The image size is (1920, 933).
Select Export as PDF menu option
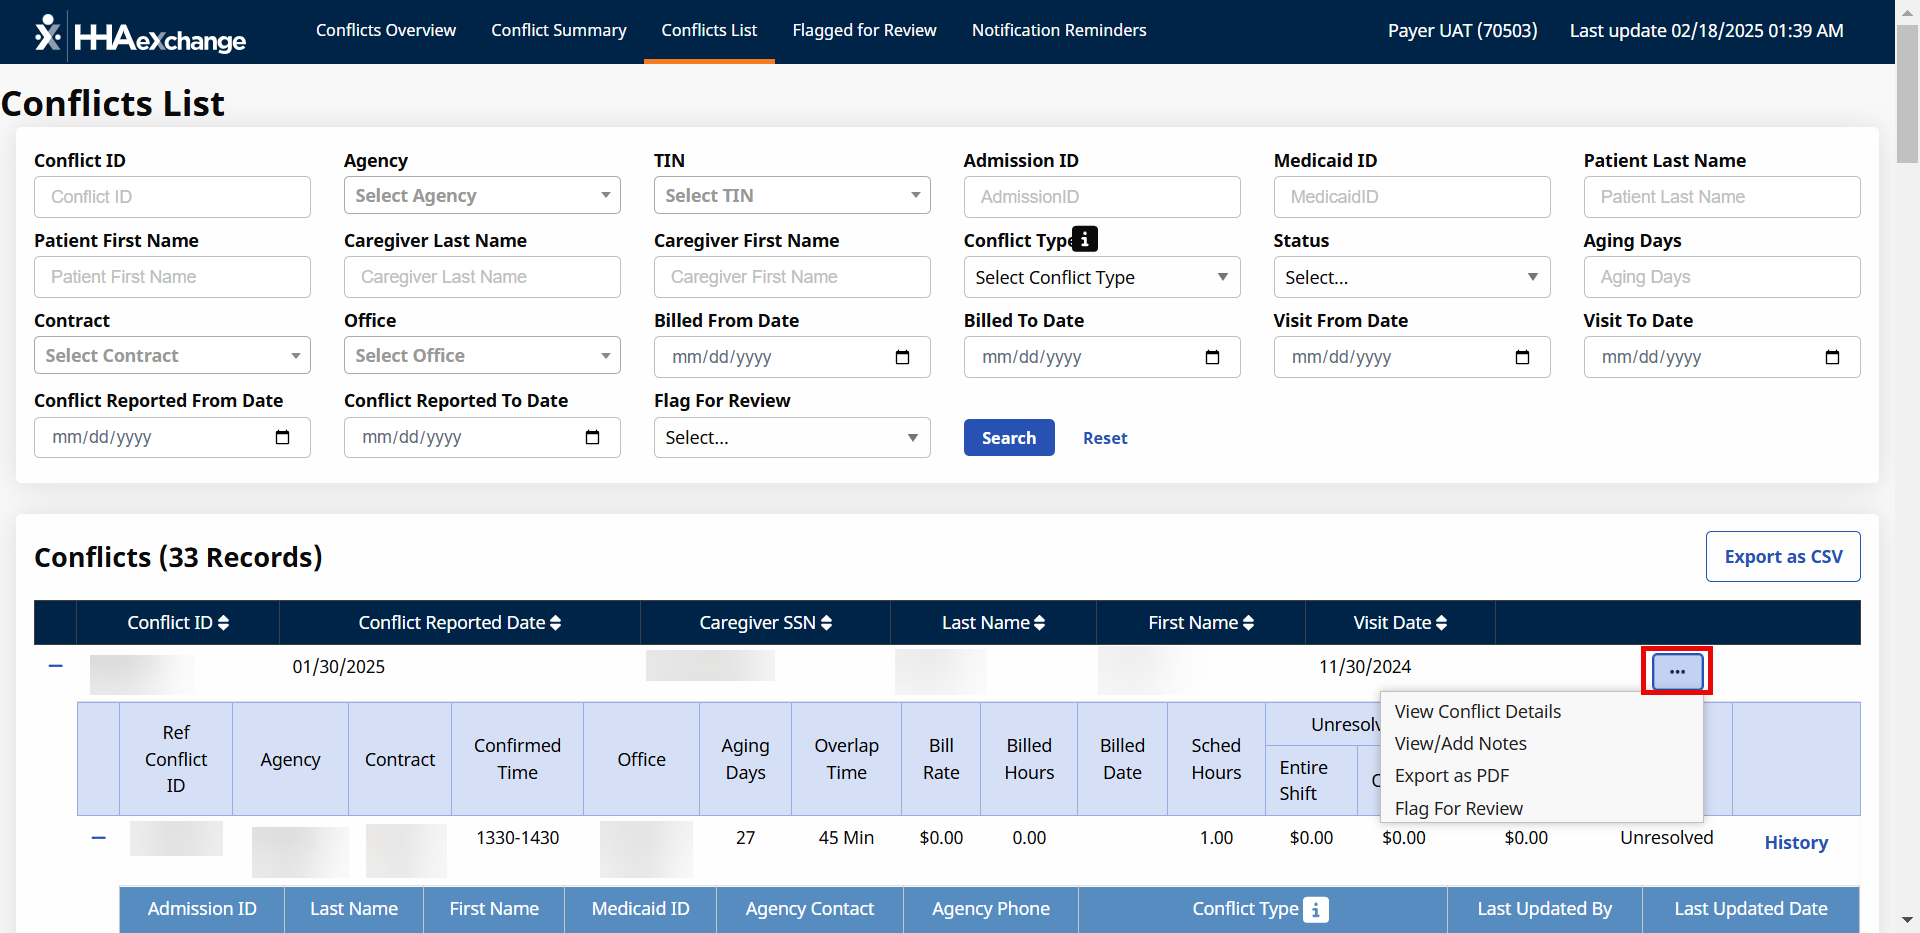1451,776
